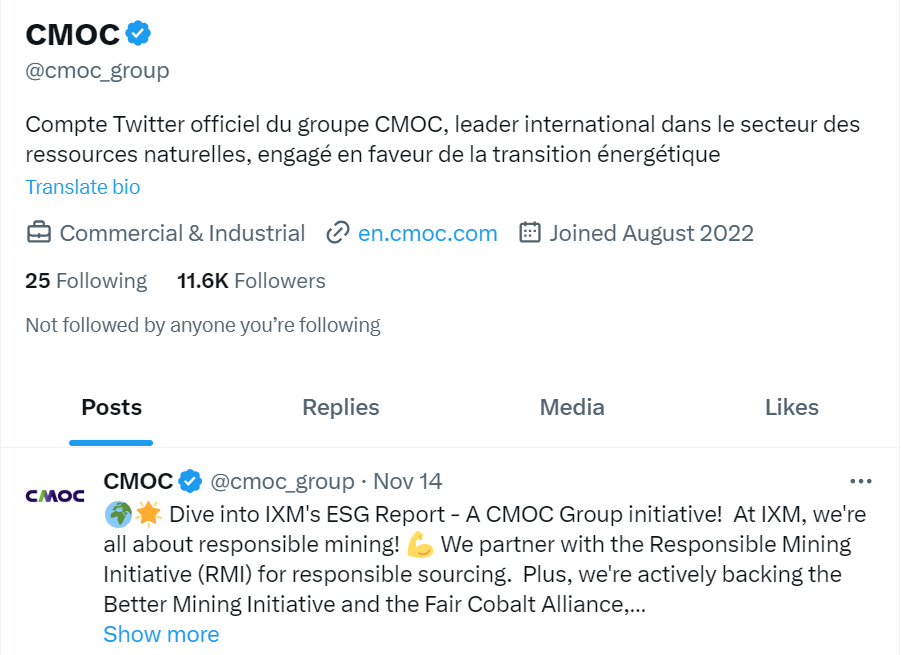
Task: Click the link chain icon before en.cmoc.com
Action: [337, 234]
